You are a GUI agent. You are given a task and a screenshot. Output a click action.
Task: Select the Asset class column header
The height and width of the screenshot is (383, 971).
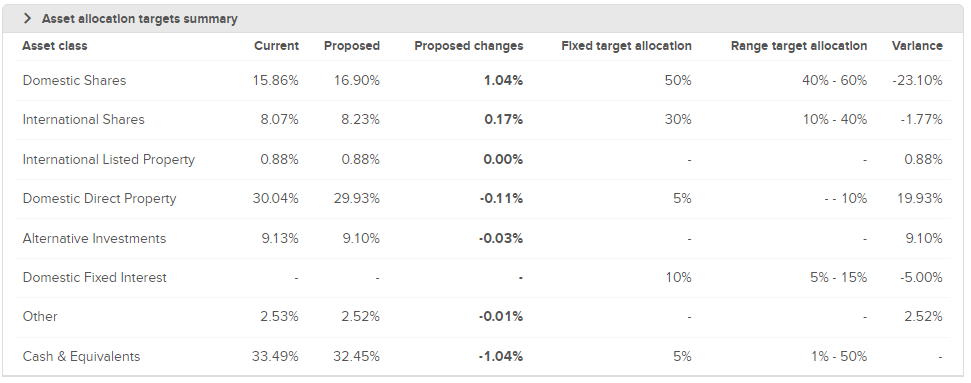54,46
